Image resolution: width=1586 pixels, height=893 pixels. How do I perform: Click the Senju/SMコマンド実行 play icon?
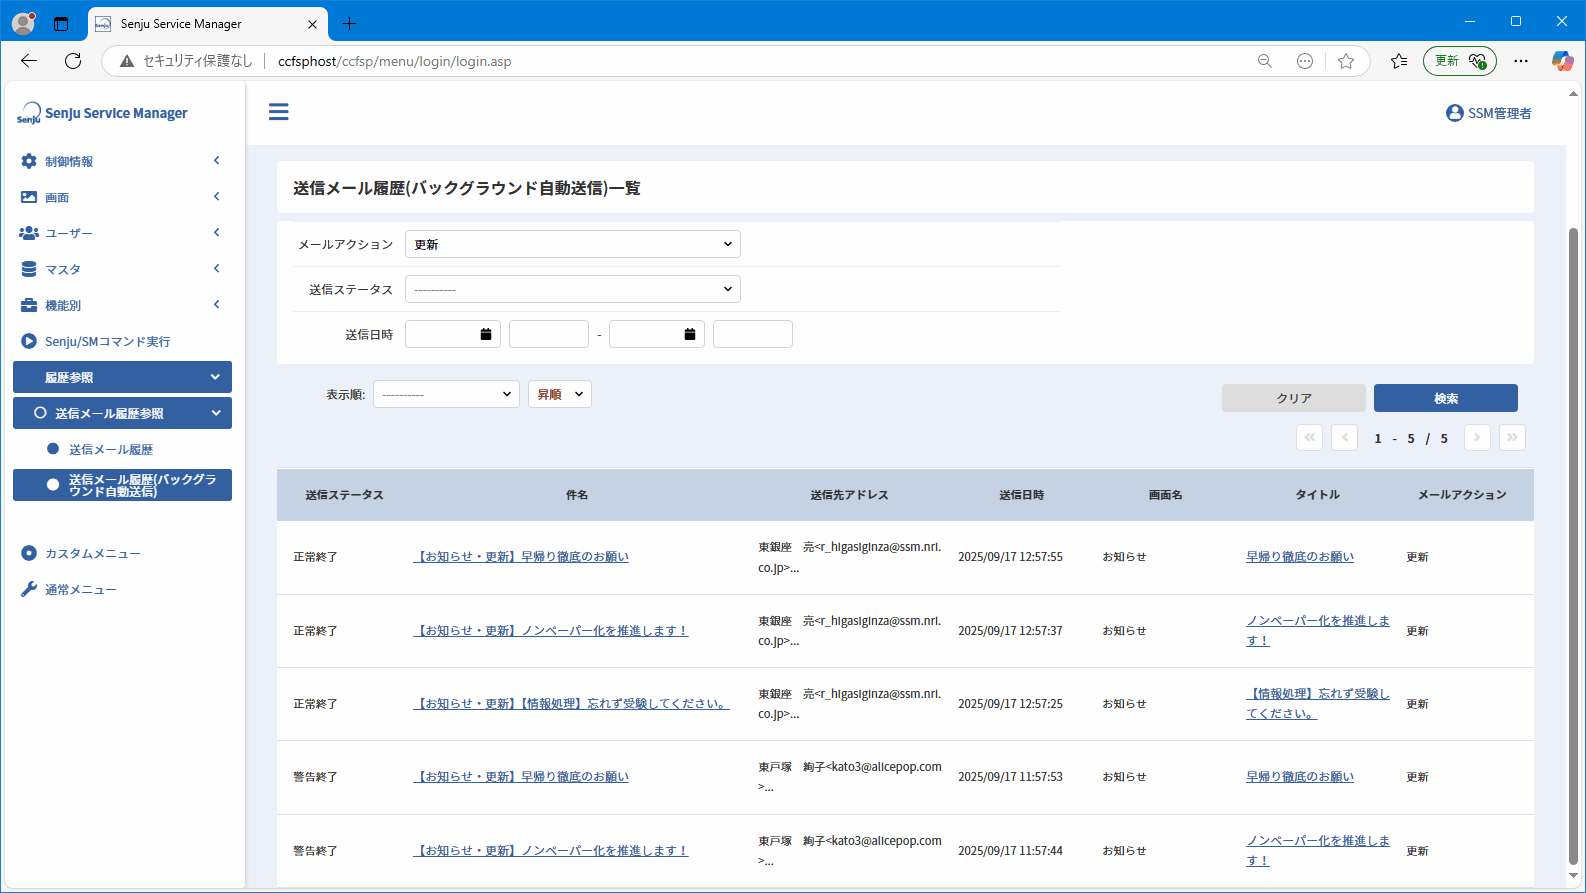pyautogui.click(x=29, y=341)
